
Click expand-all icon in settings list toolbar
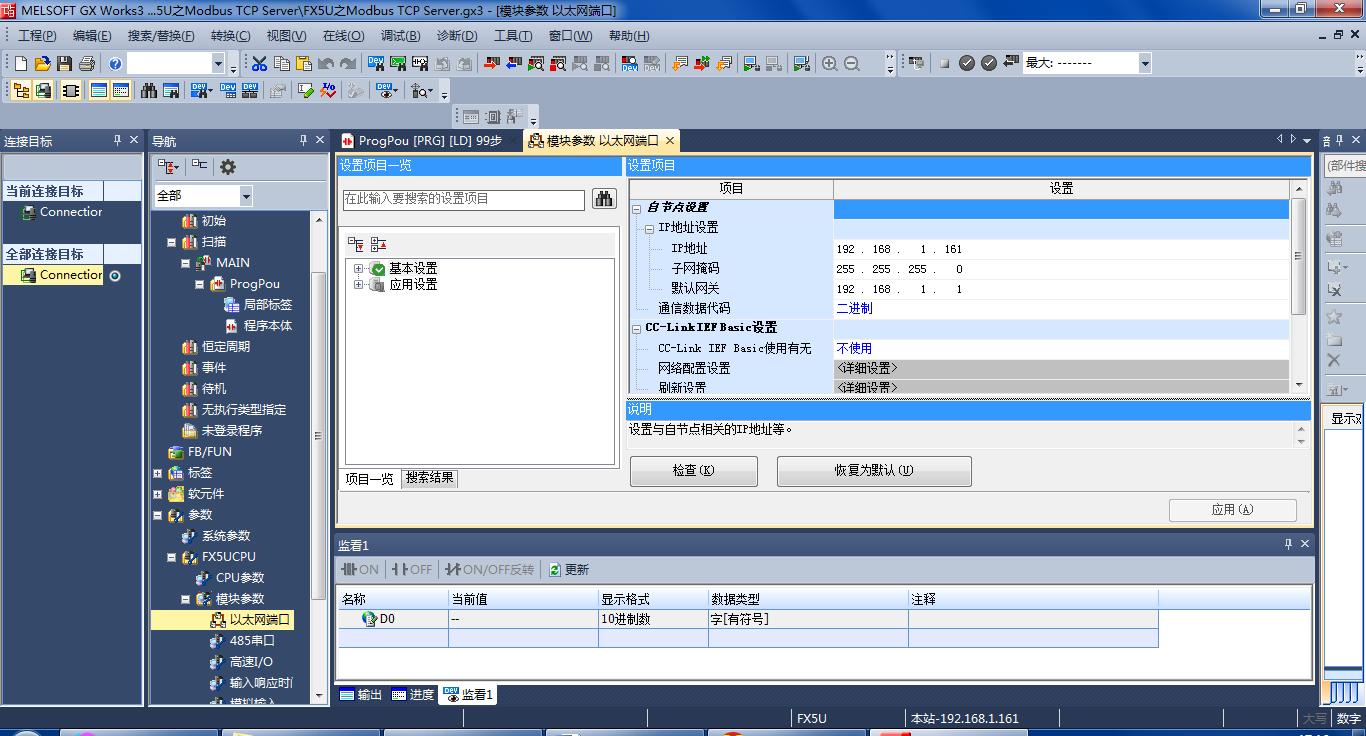(356, 244)
